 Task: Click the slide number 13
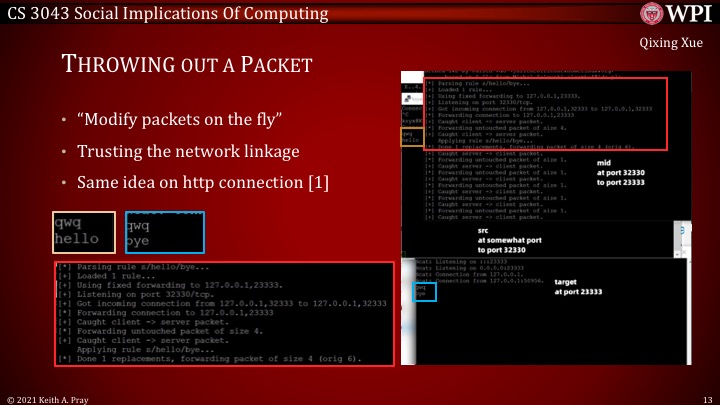click(x=706, y=397)
